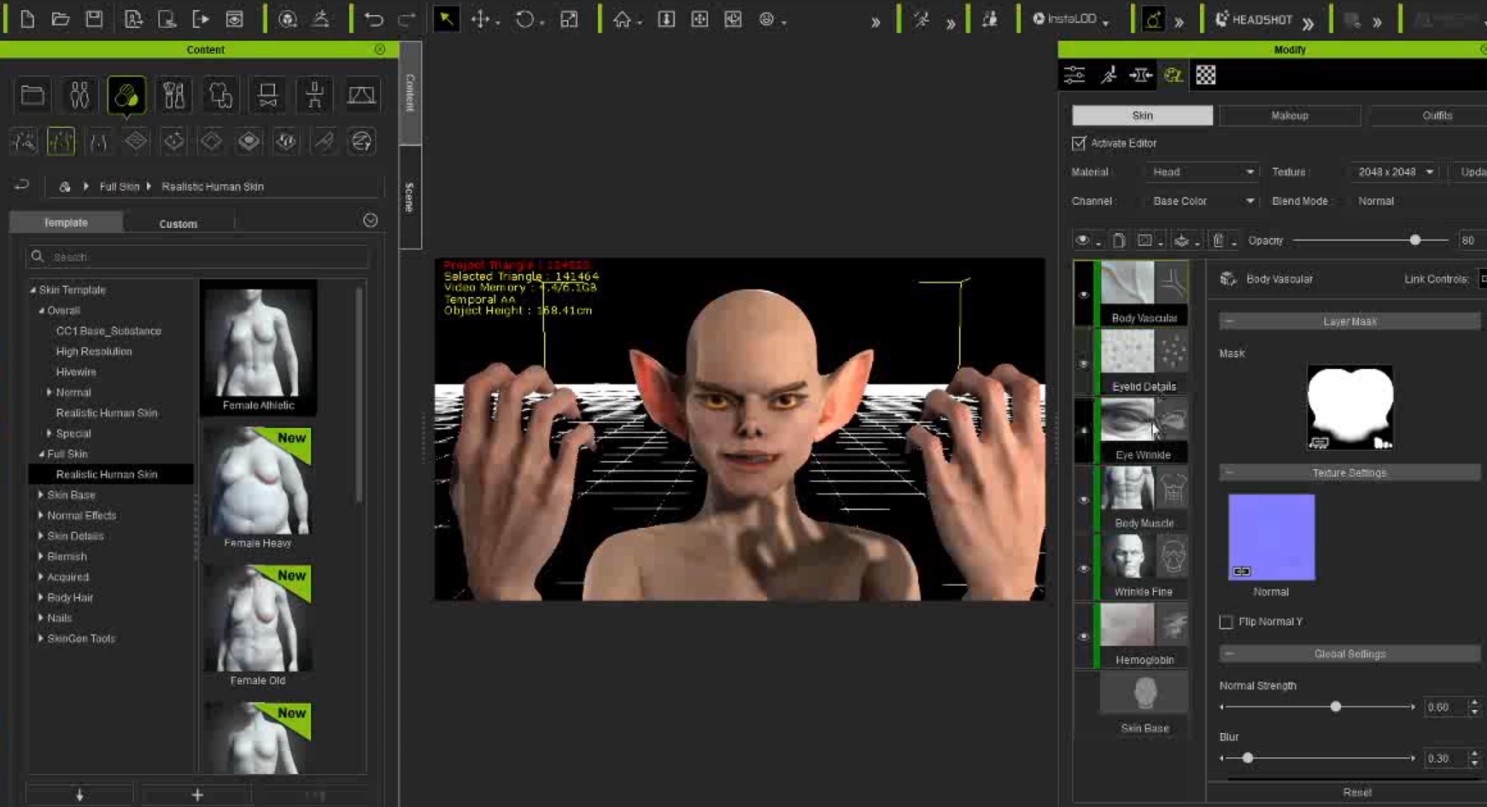Image resolution: width=1487 pixels, height=807 pixels.
Task: Click the down arrow apply button
Action: tap(80, 795)
